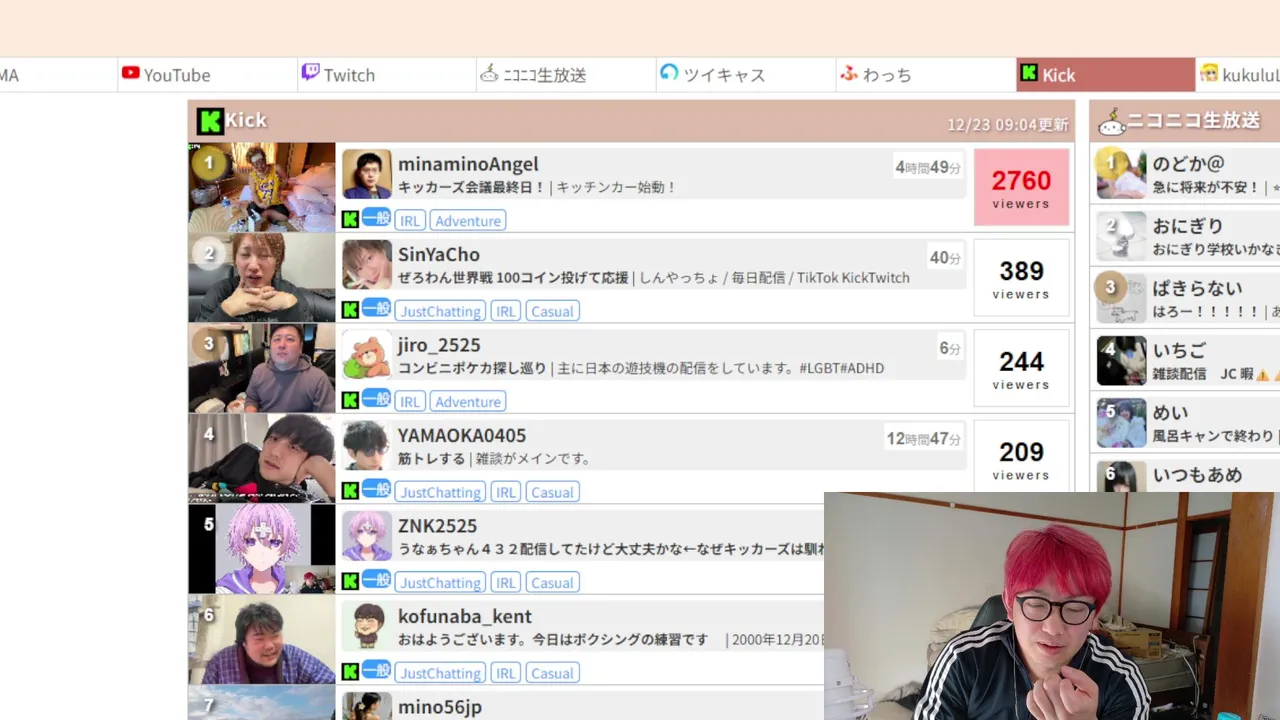This screenshot has height=720, width=1280.
Task: Click IRL tag on ZNK2525 row
Action: click(x=506, y=583)
